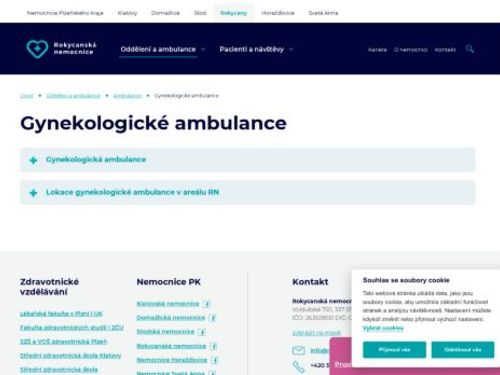Click the Zobrazit na mapě link

pos(317,333)
